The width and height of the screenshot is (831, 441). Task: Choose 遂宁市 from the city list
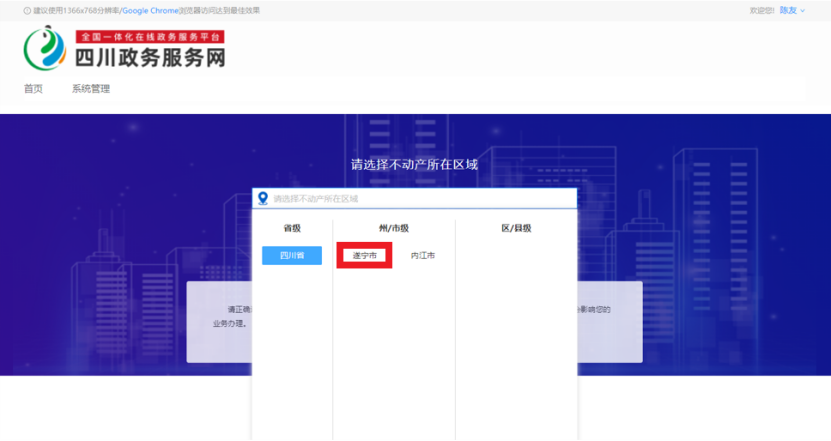pos(364,255)
